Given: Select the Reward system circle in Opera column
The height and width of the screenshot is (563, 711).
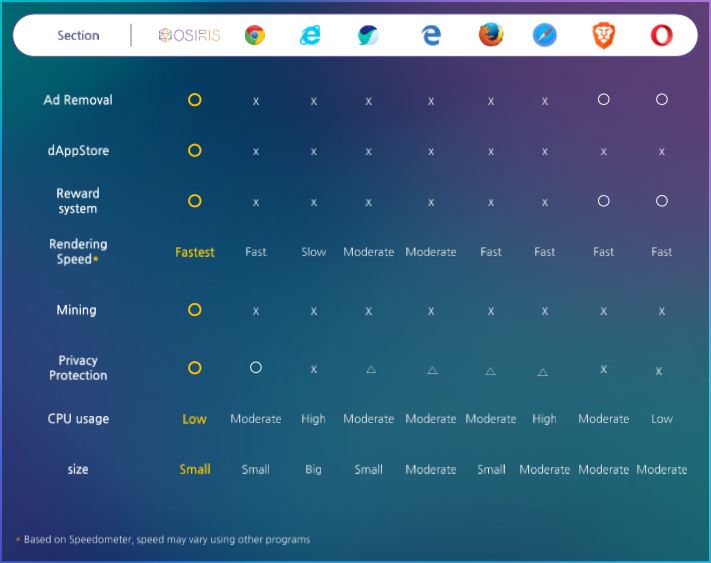Looking at the screenshot, I should [x=662, y=201].
